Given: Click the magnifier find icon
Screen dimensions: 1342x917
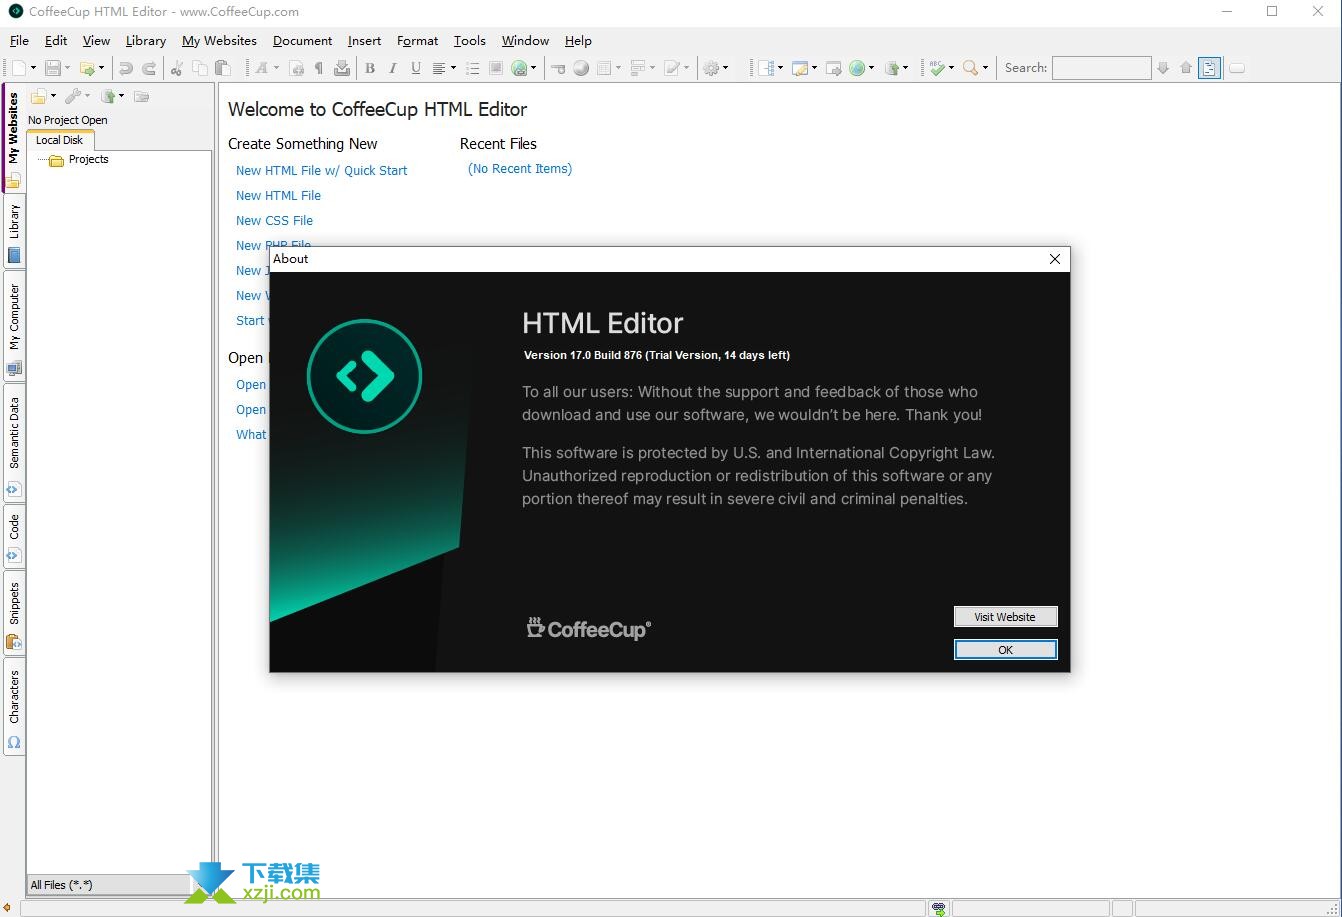Looking at the screenshot, I should point(970,68).
